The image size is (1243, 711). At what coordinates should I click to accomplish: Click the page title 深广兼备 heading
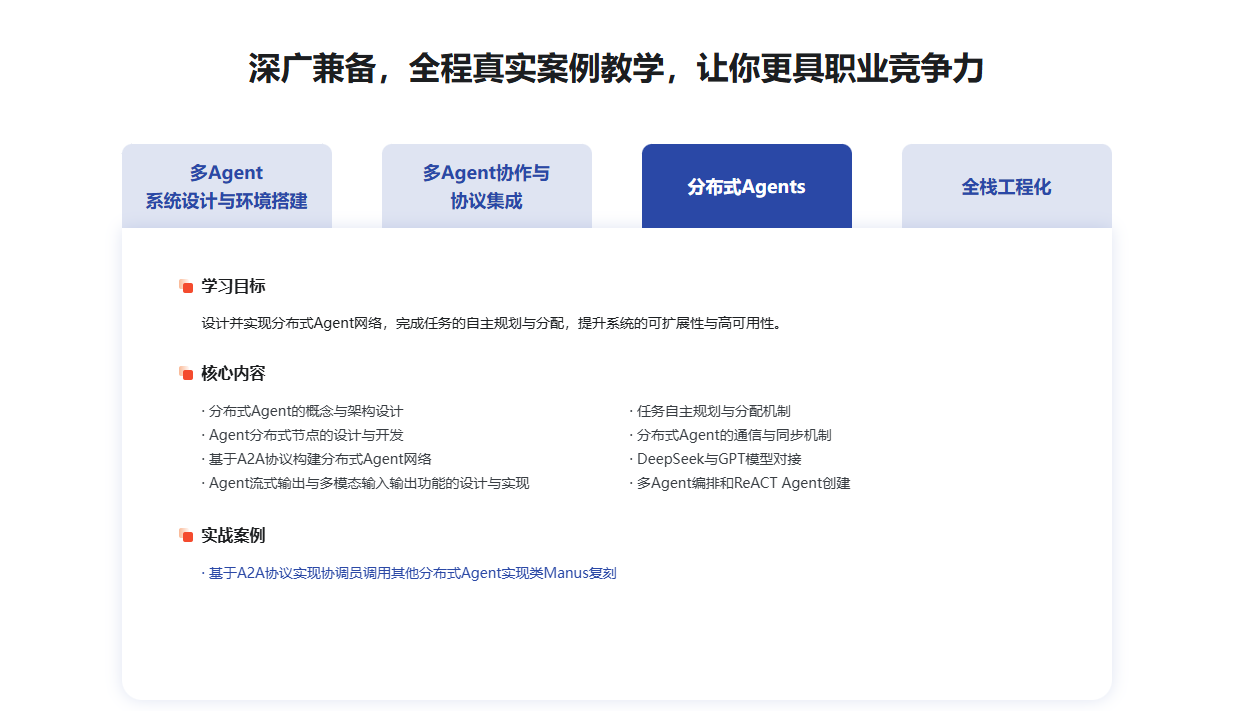pyautogui.click(x=616, y=69)
